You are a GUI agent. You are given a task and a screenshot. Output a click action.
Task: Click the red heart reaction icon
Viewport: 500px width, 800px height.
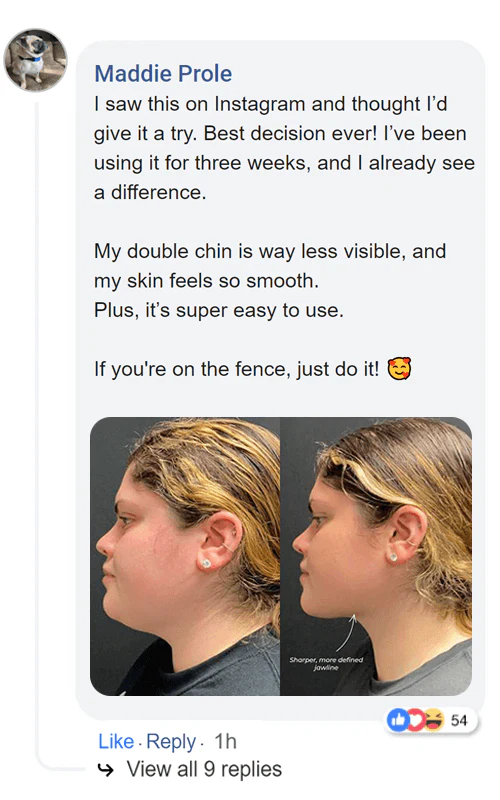[x=414, y=720]
